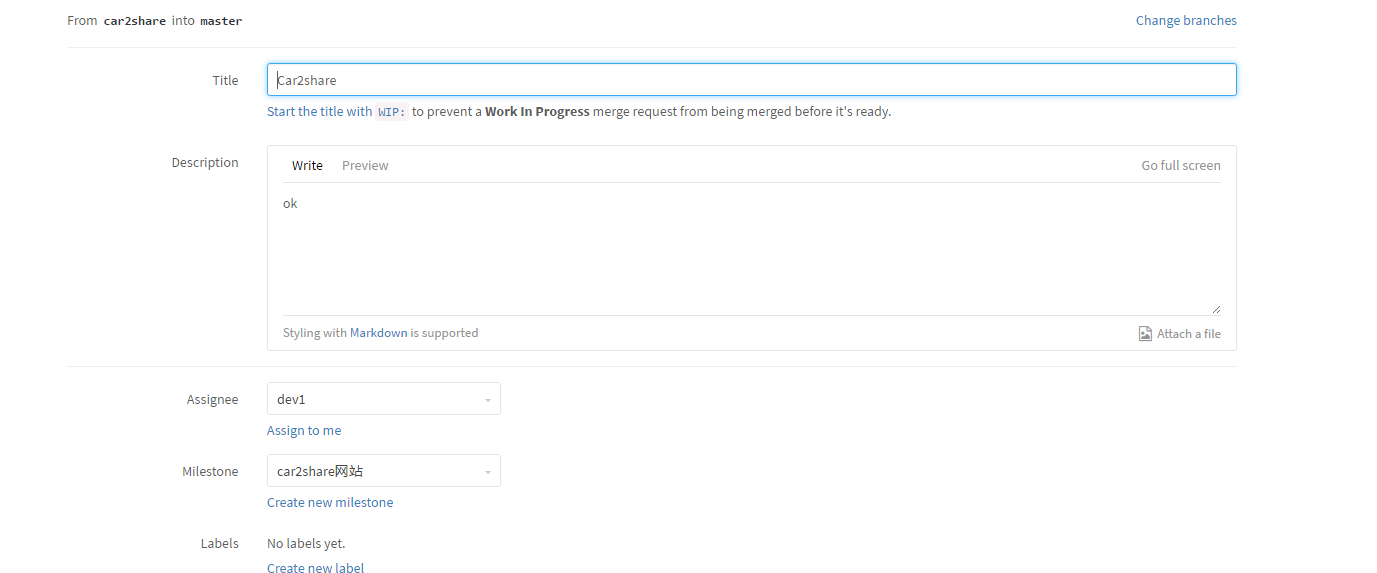Click Create new label

[x=315, y=568]
